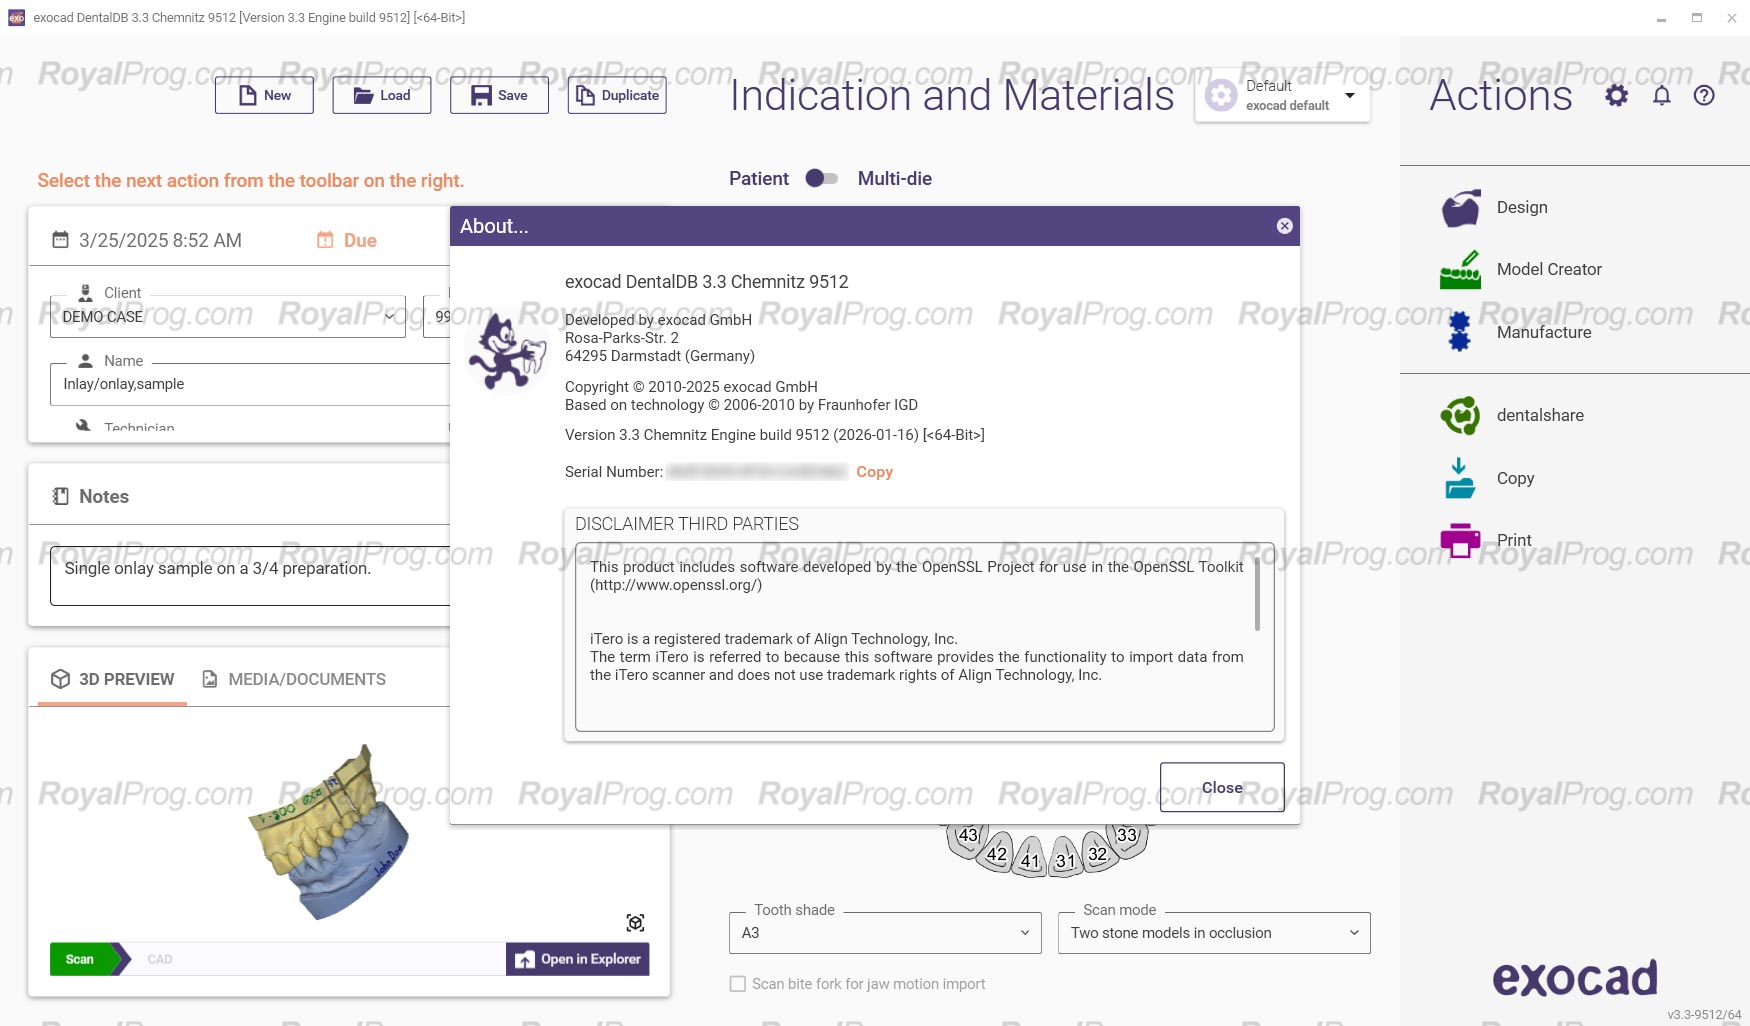Enable Scan bite fork for jaw motion import
This screenshot has width=1750, height=1026.
[x=738, y=984]
